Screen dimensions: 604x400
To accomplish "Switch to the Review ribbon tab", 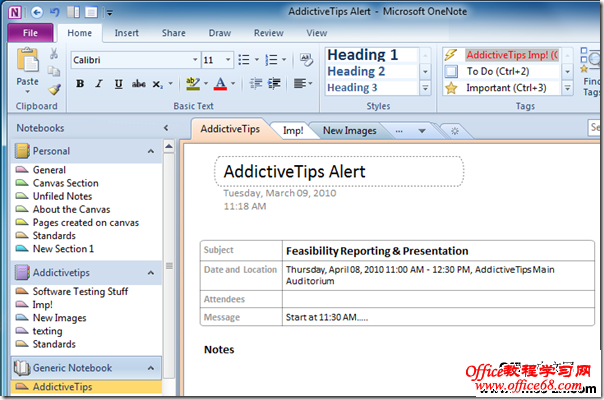I will click(x=268, y=33).
